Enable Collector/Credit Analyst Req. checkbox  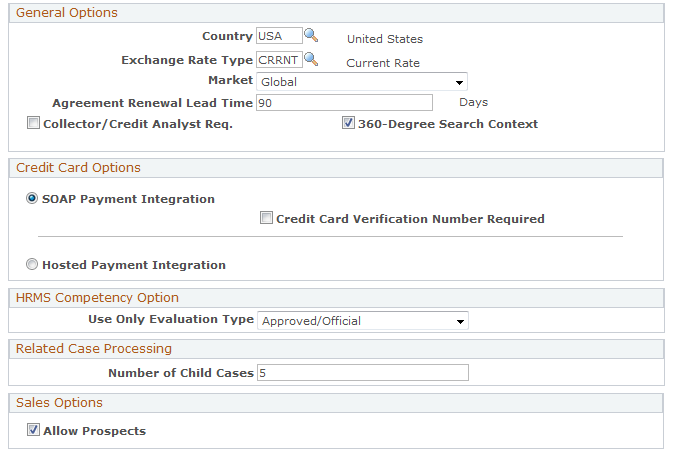click(33, 123)
